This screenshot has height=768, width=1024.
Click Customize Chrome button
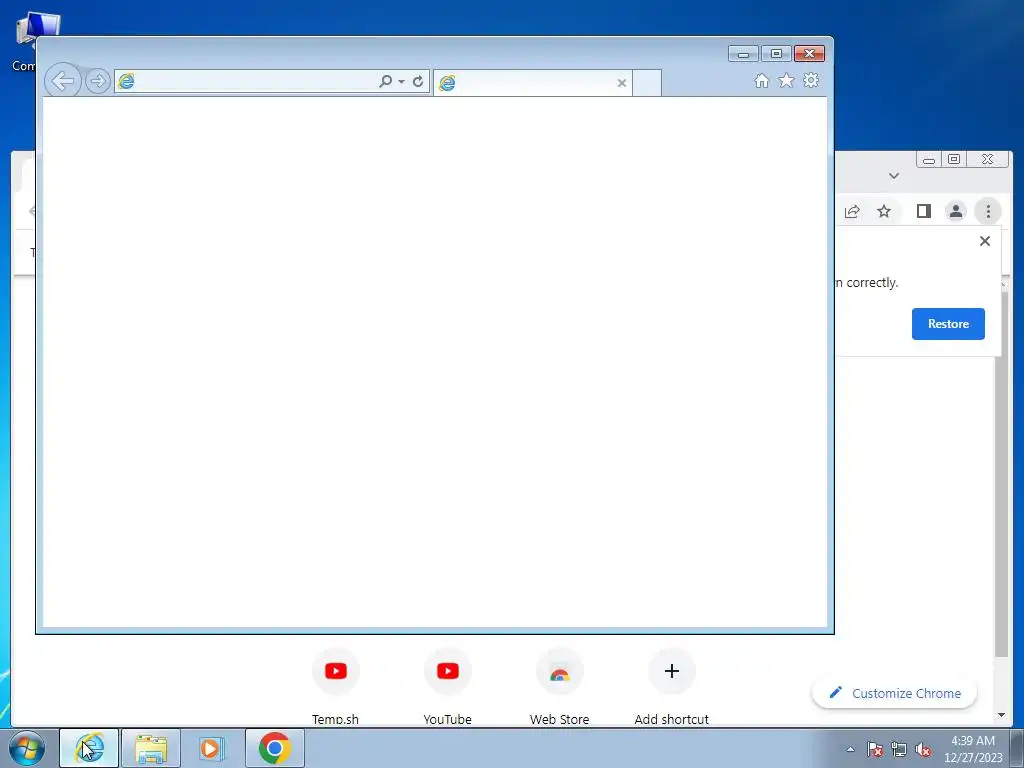point(895,694)
